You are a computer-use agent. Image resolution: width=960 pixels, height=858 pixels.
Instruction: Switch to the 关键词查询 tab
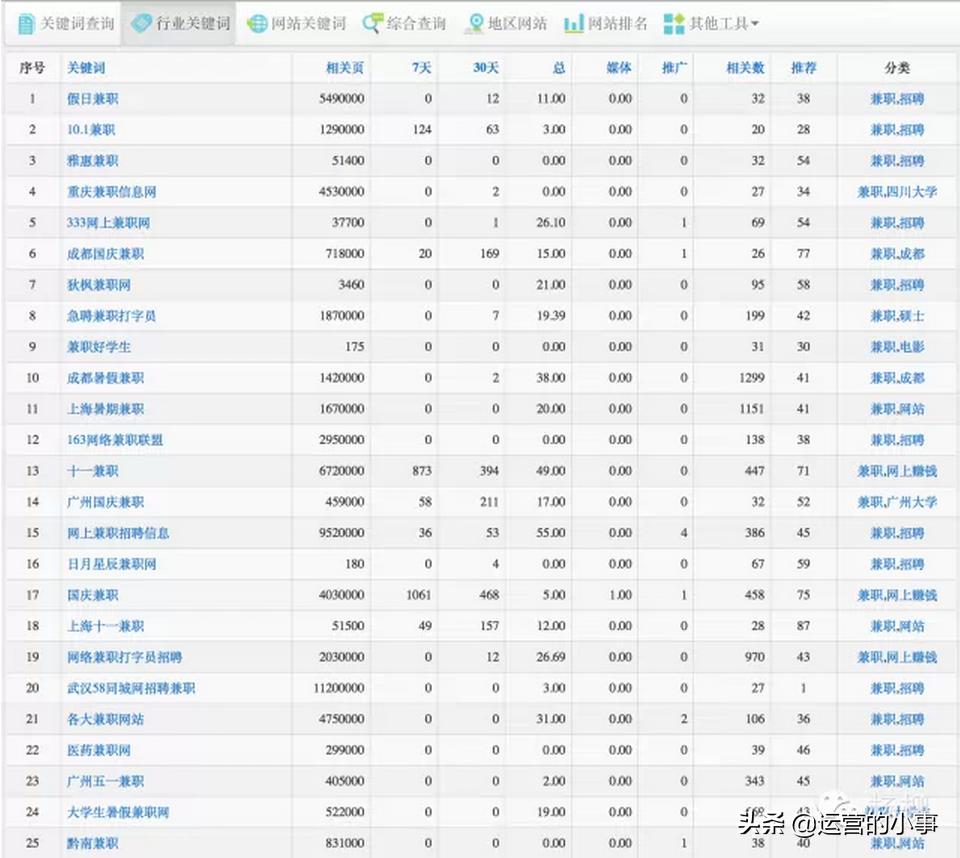pyautogui.click(x=61, y=22)
